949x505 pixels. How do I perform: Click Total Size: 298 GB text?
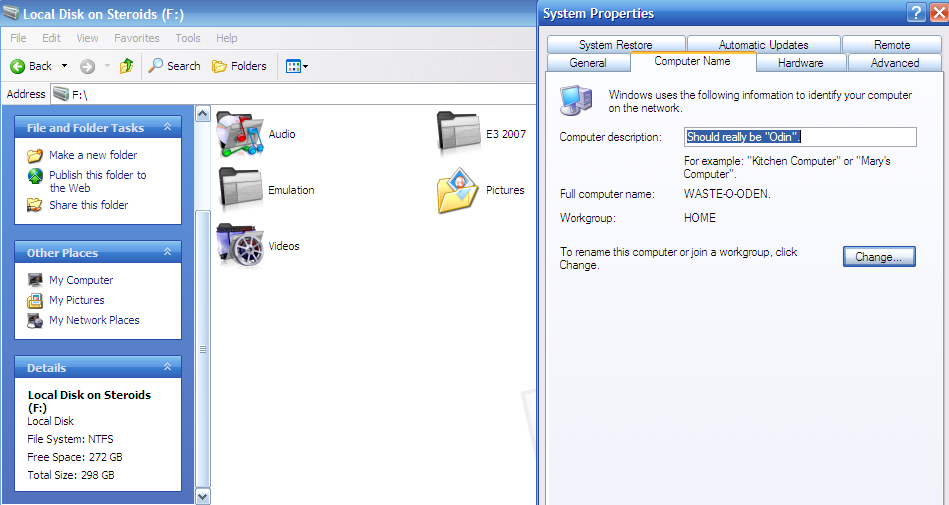click(x=71, y=475)
